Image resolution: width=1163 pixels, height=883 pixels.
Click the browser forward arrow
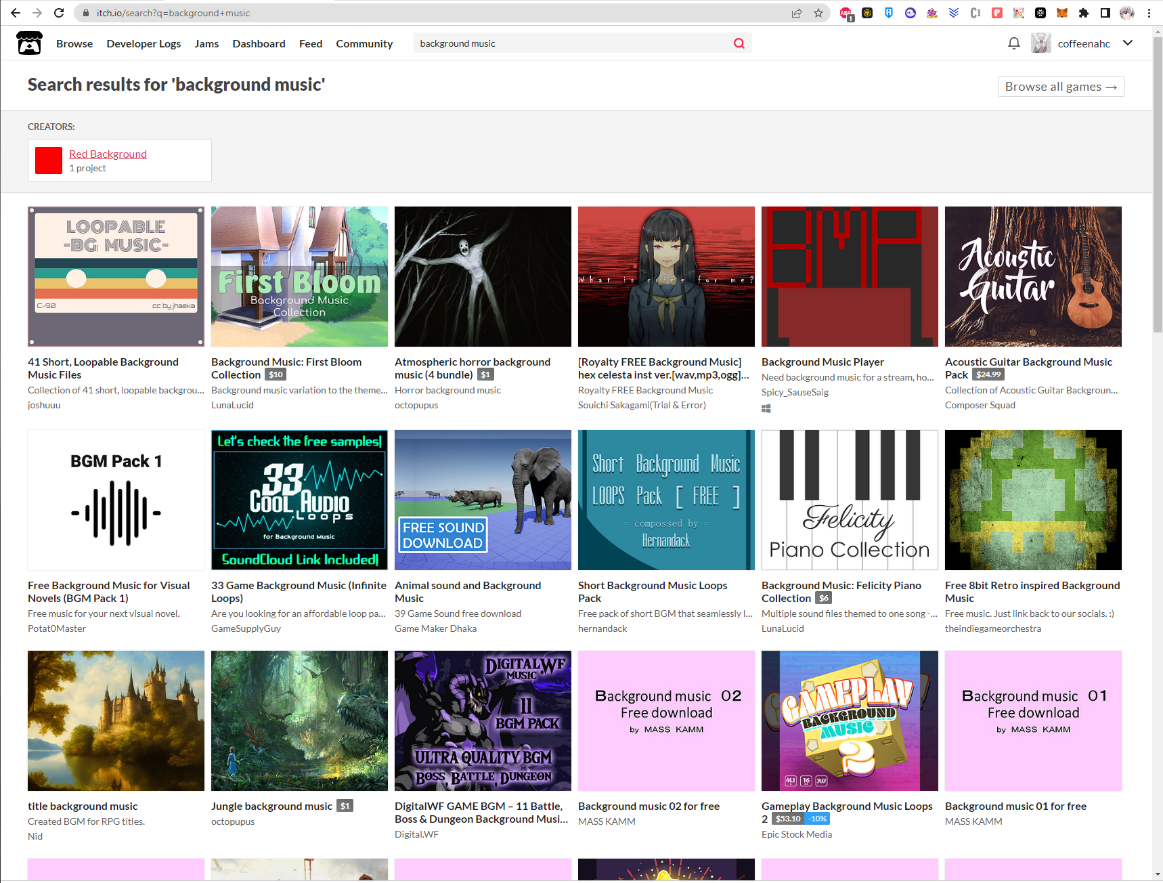[37, 13]
